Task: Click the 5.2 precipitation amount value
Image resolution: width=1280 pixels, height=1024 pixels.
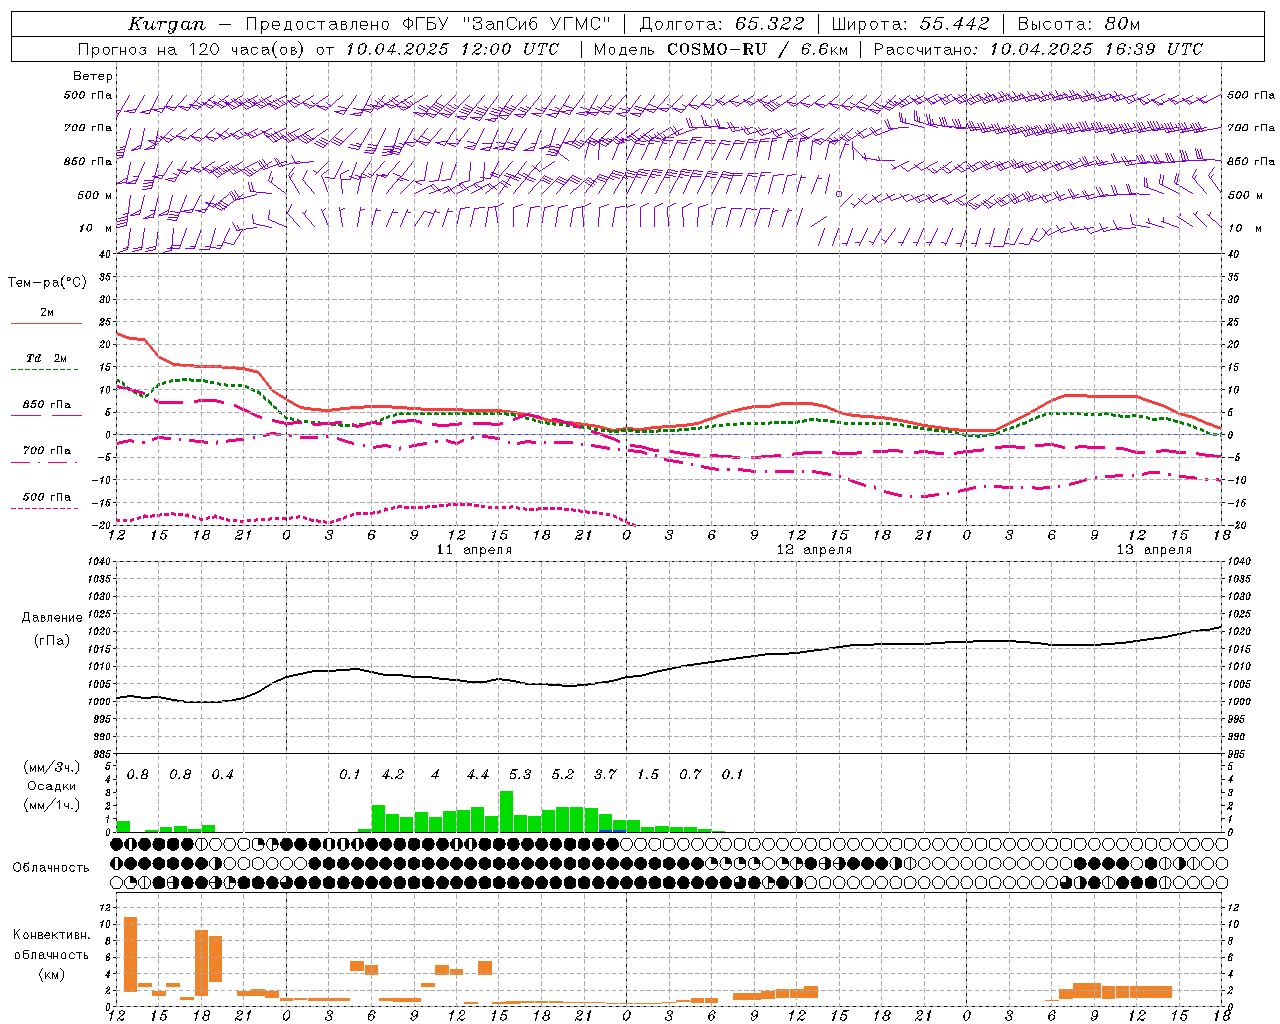Action: coord(563,775)
